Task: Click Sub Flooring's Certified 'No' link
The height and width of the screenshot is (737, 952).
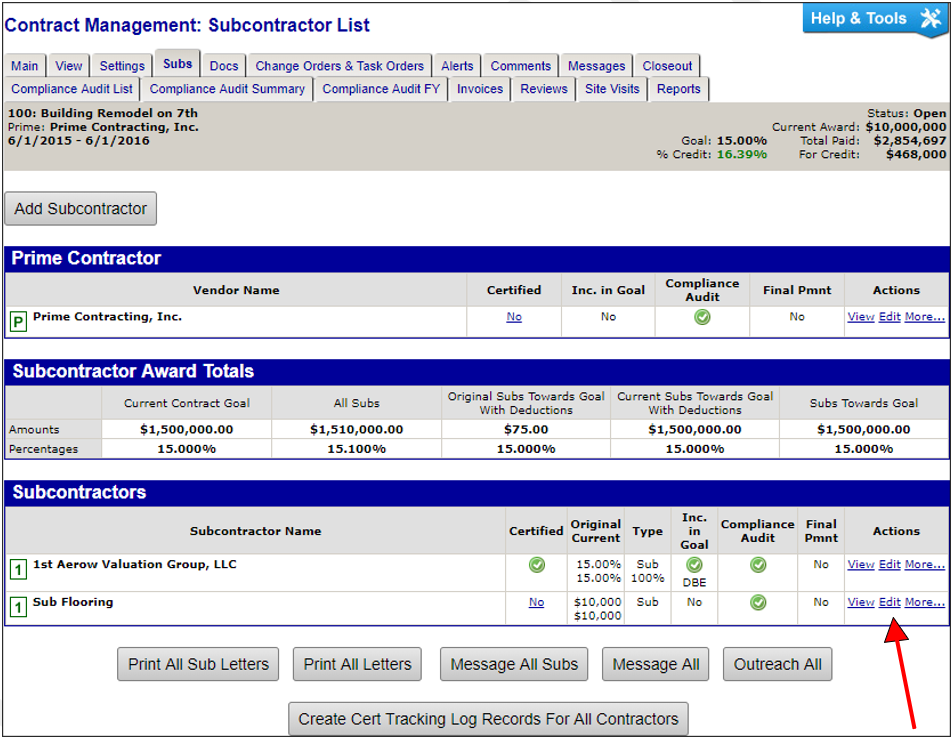Action: tap(536, 602)
